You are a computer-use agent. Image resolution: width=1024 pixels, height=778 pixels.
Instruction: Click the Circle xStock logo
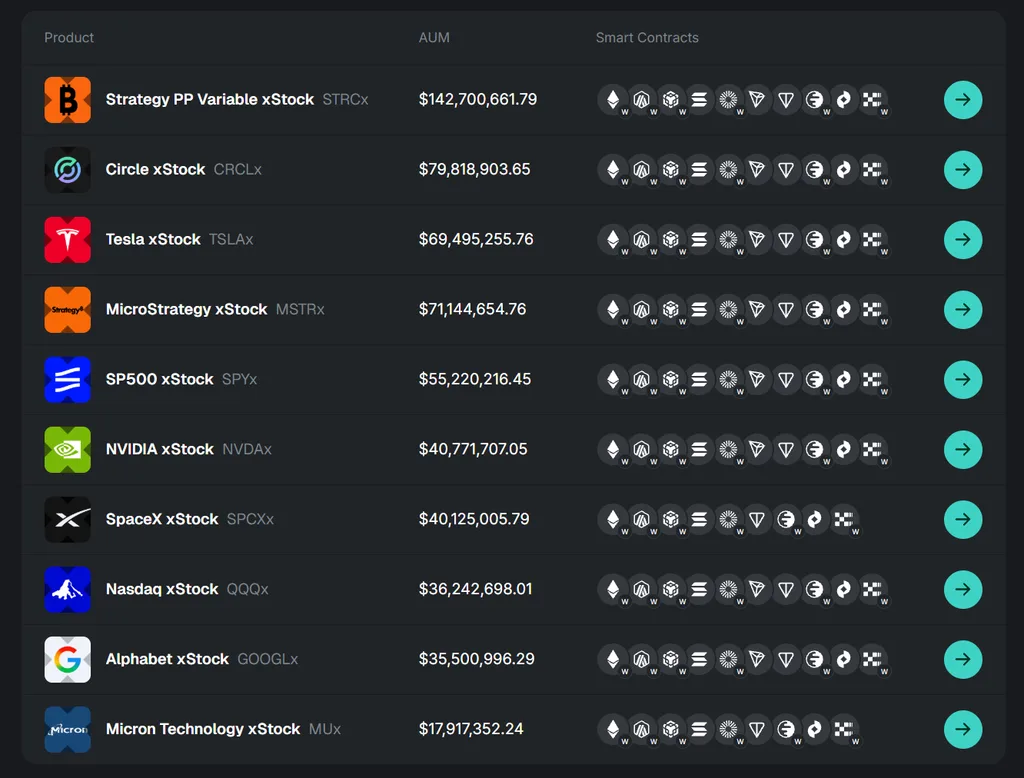tap(67, 170)
